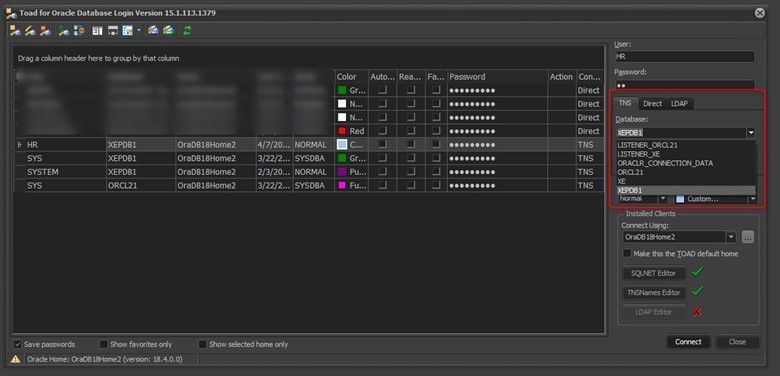
Task: Open the SQLNET Editor
Action: pyautogui.click(x=654, y=273)
